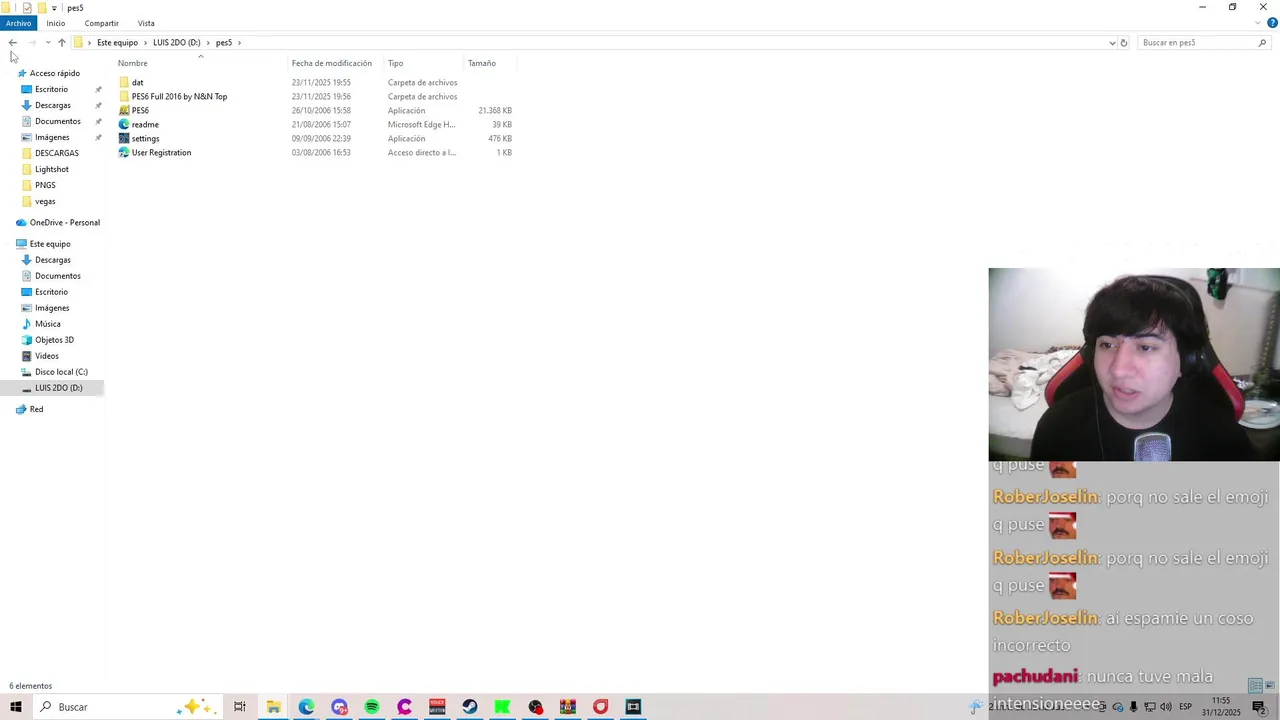This screenshot has width=1280, height=720.
Task: Select PES6 Full 2016 by N&N Top folder
Action: [x=179, y=97]
